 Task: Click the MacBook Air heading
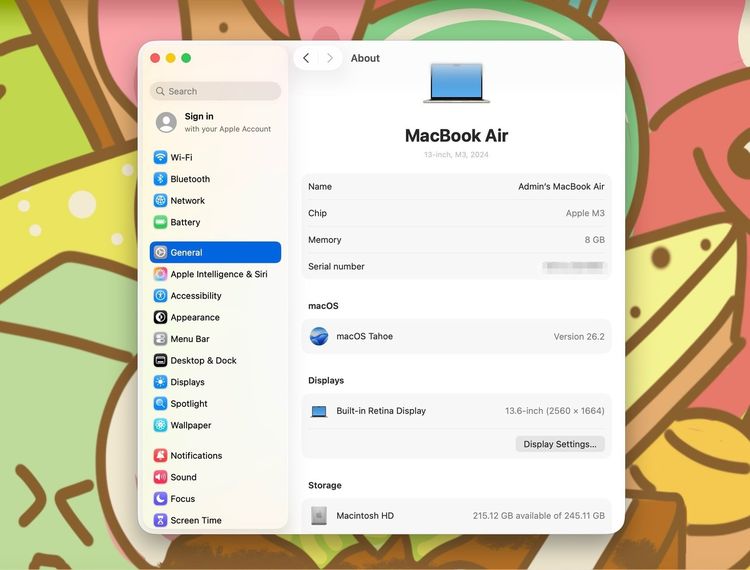tap(456, 135)
